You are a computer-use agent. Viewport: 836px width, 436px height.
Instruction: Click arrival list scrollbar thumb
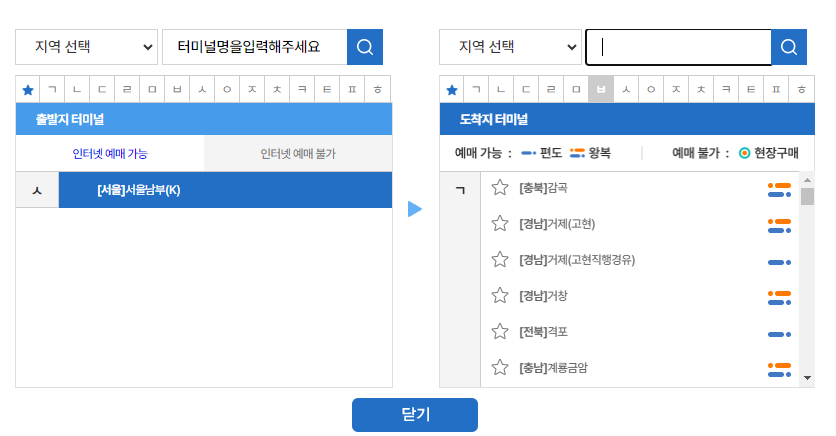[x=807, y=196]
